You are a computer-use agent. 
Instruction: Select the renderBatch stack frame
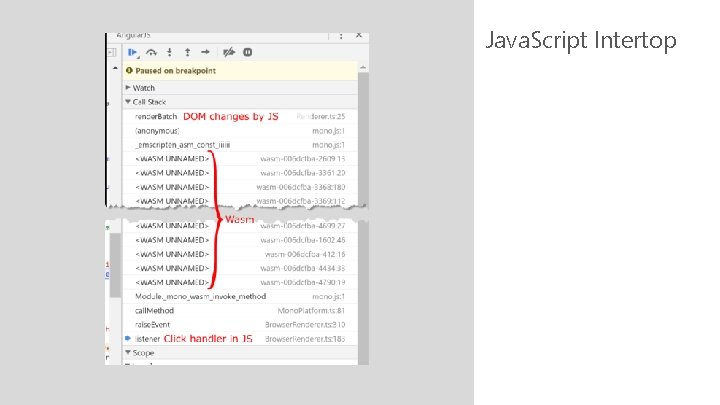(x=240, y=117)
